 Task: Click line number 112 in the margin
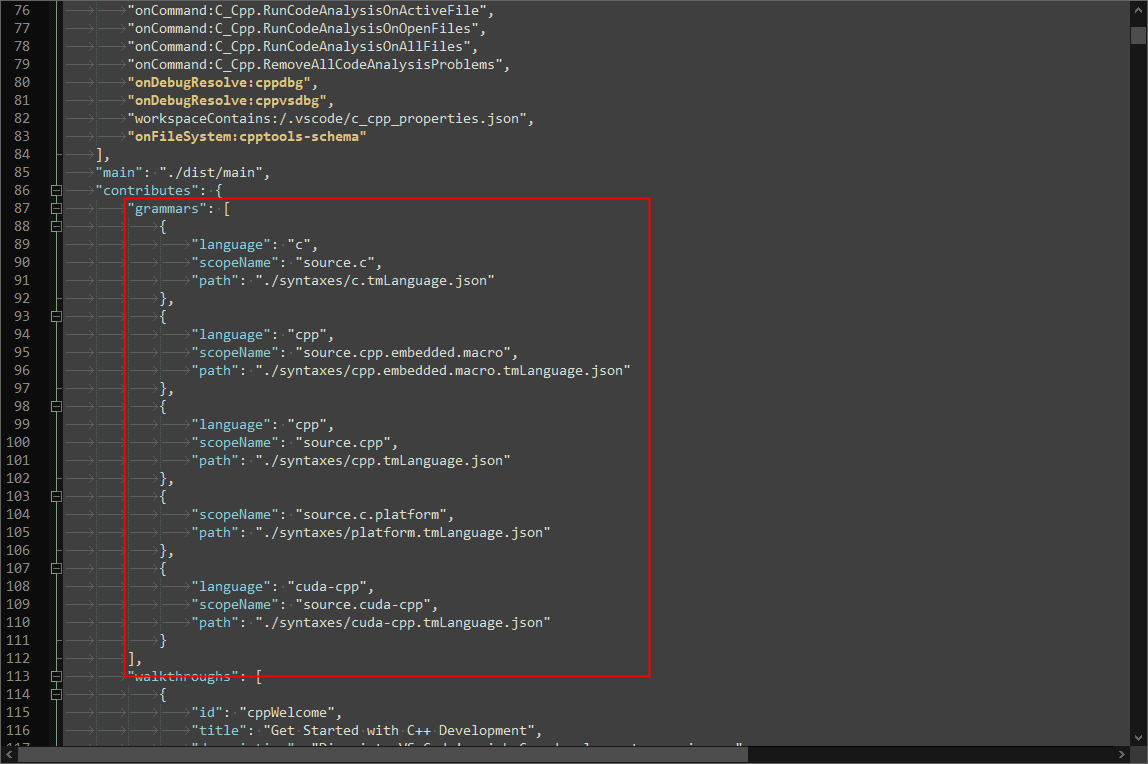[x=22, y=658]
